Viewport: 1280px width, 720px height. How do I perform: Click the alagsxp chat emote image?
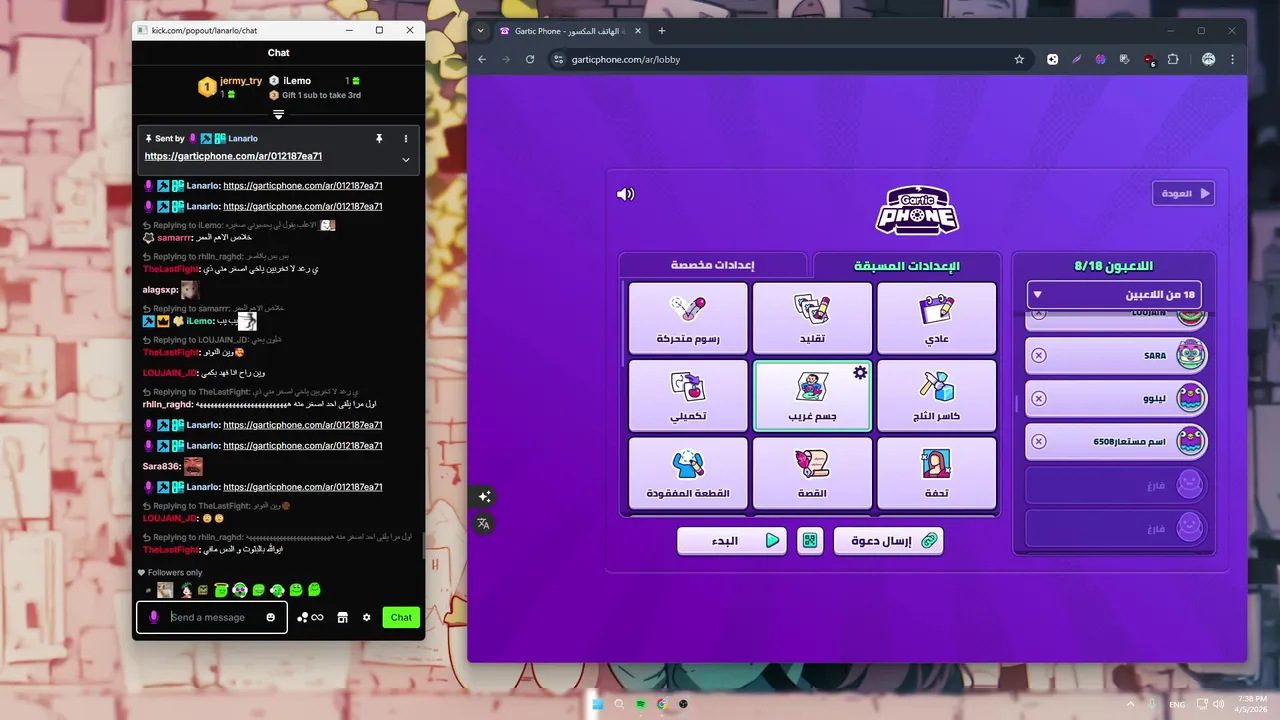click(189, 290)
